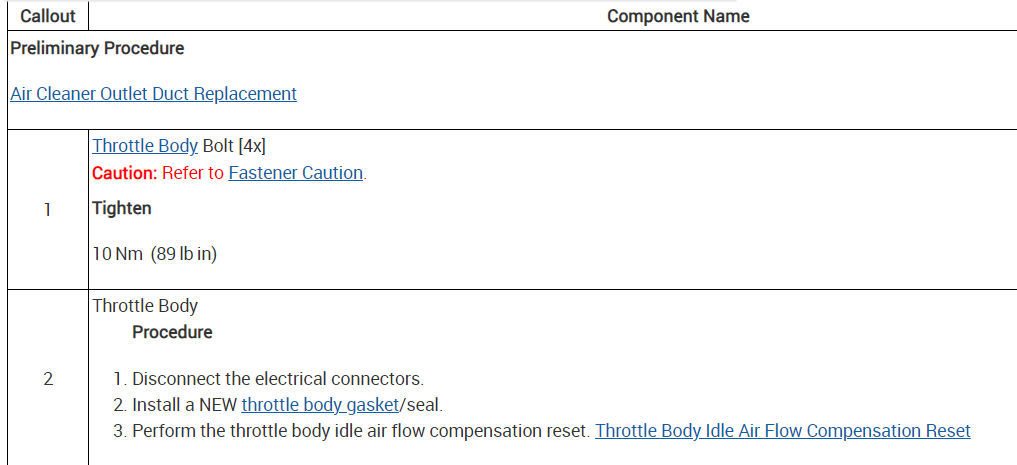Click the callout number 1 cell
1017x465 pixels.
pos(47,210)
